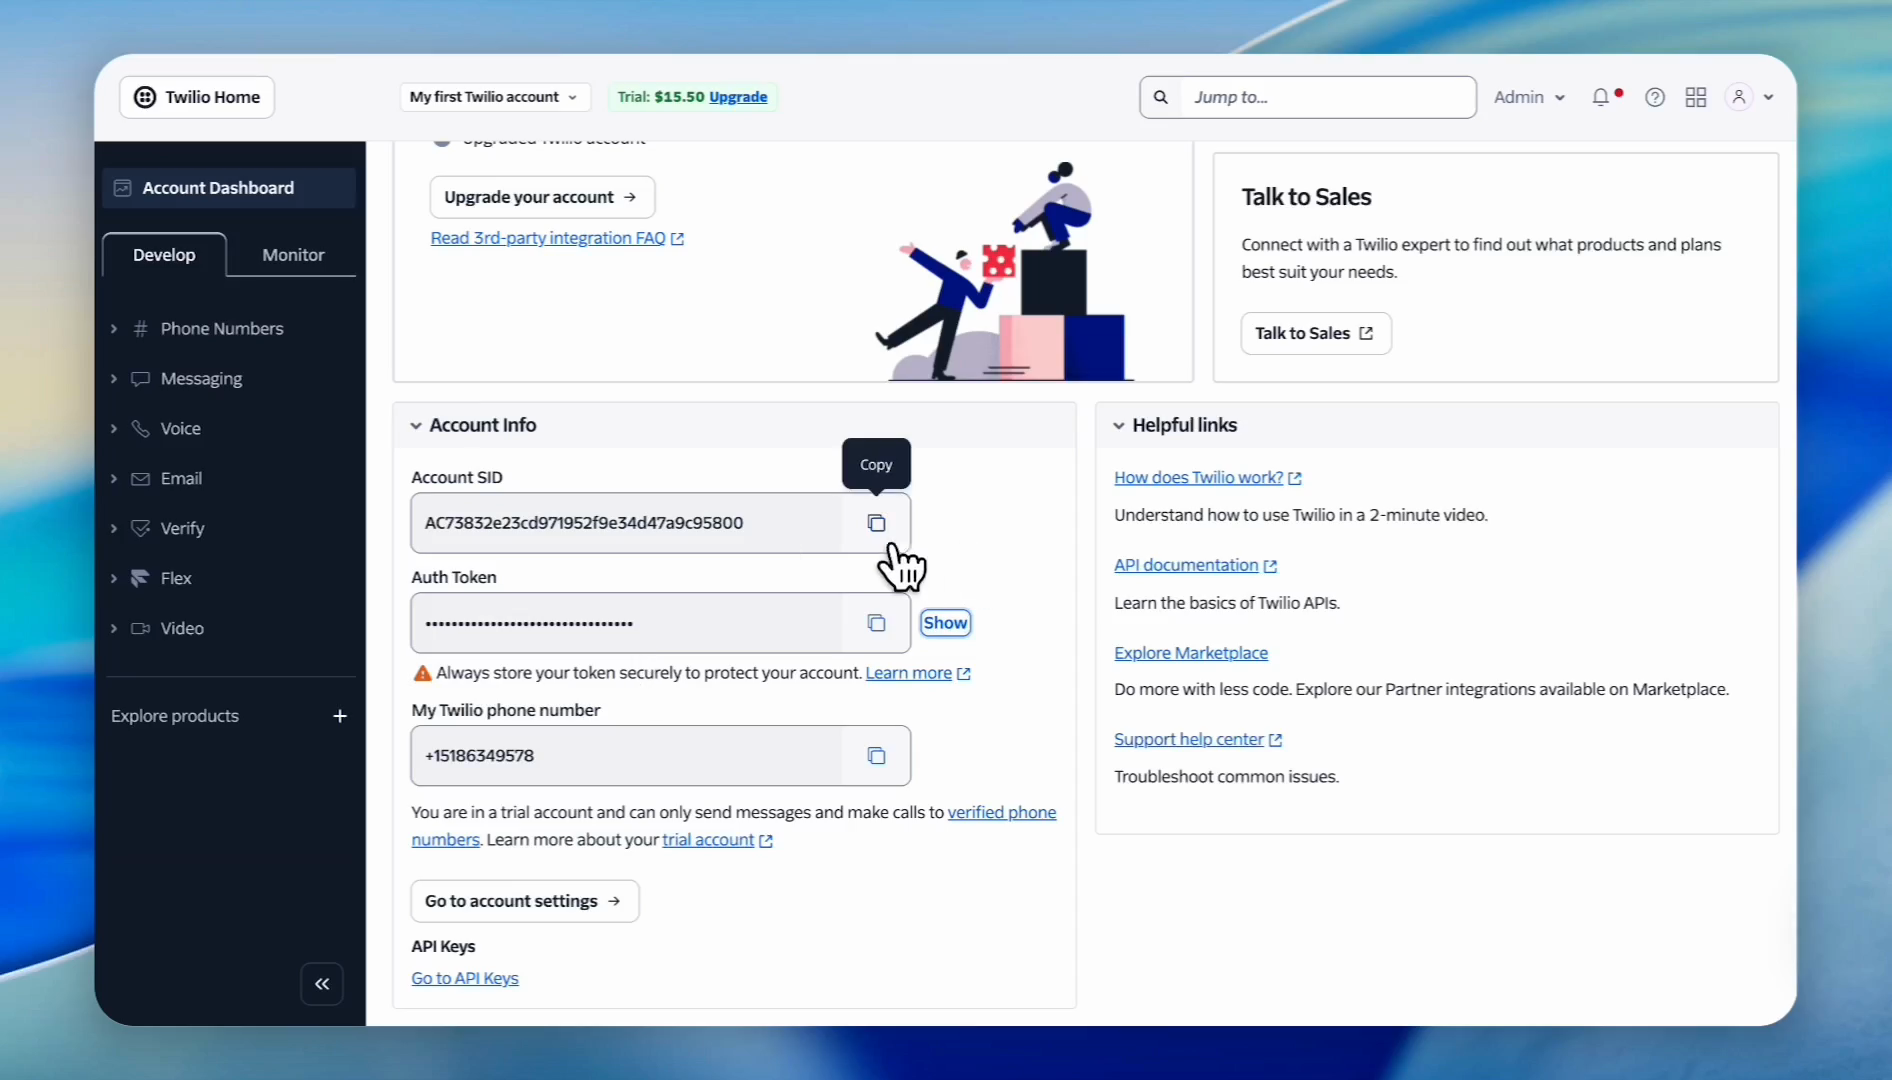Image resolution: width=1892 pixels, height=1080 pixels.
Task: Switch to the Monitor tab
Action: point(293,255)
